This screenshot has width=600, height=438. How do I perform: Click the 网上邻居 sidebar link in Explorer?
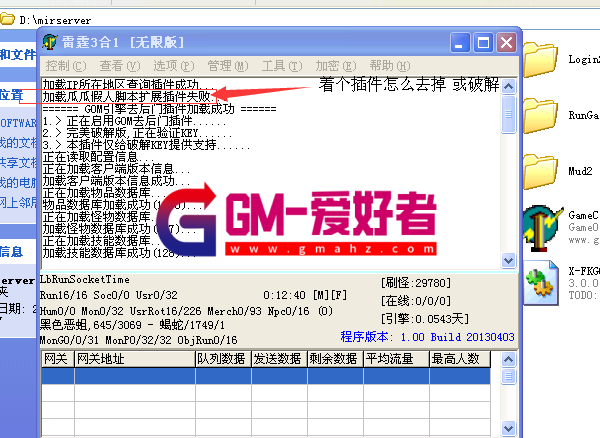pyautogui.click(x=18, y=202)
